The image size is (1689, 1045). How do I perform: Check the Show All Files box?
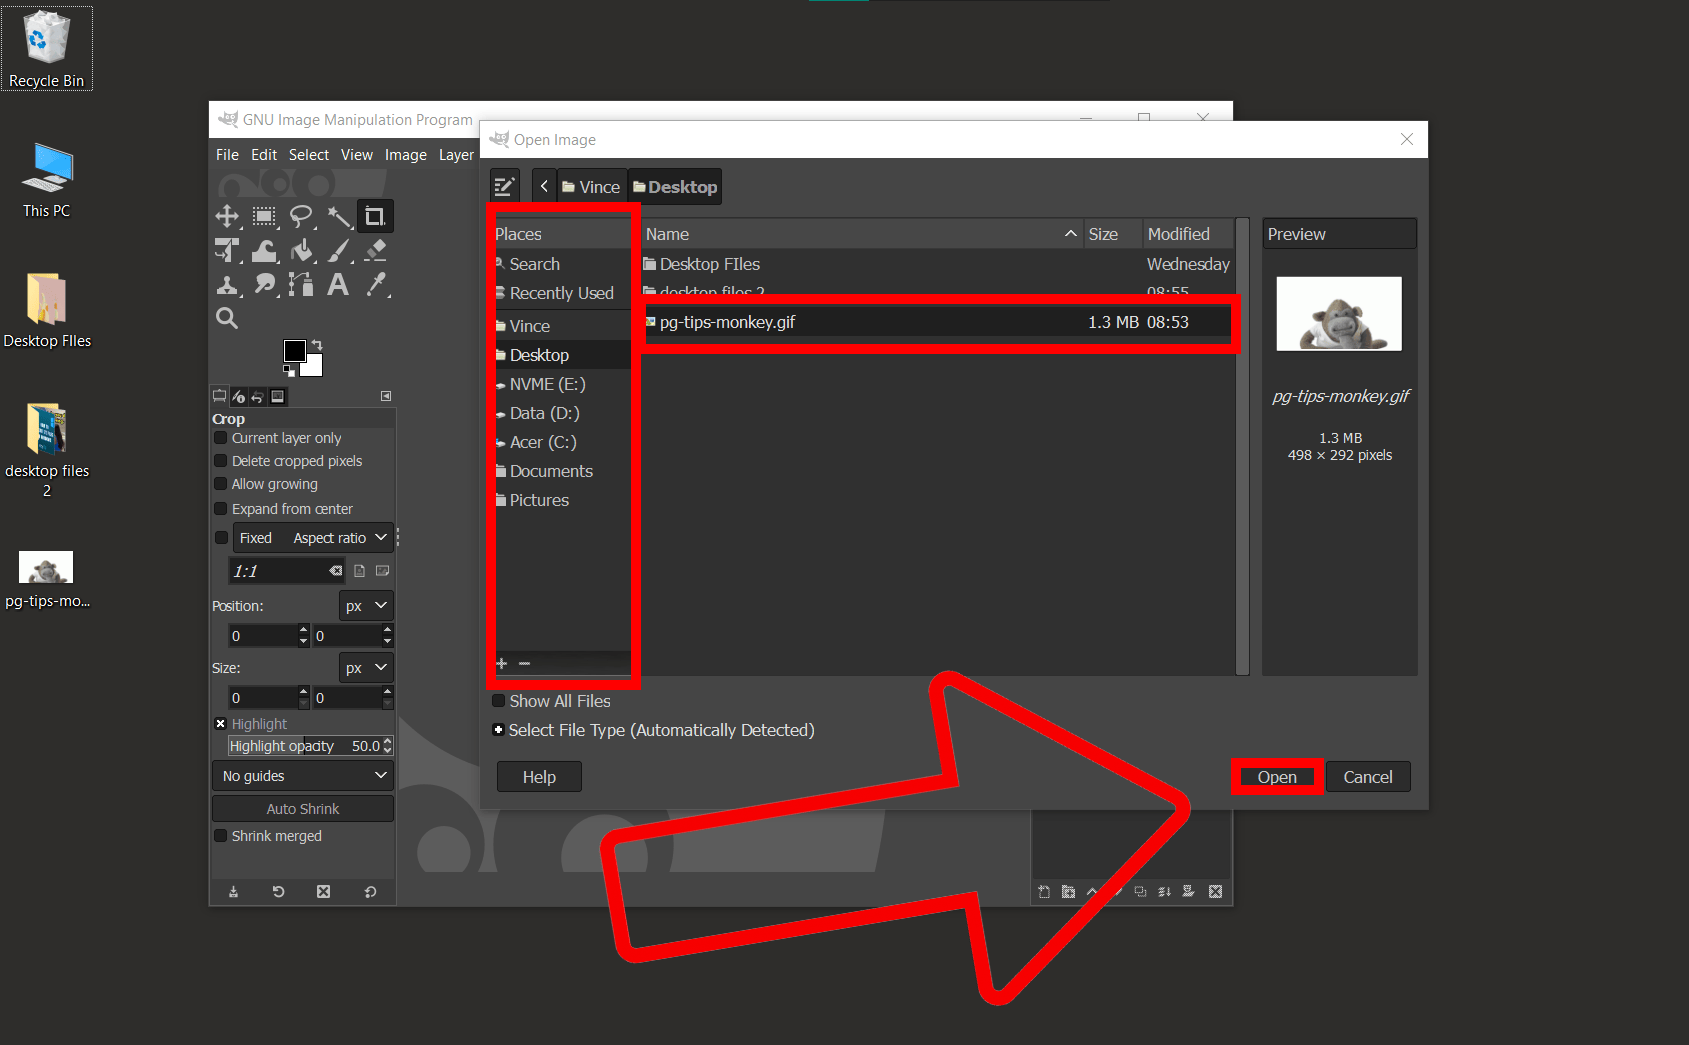498,701
